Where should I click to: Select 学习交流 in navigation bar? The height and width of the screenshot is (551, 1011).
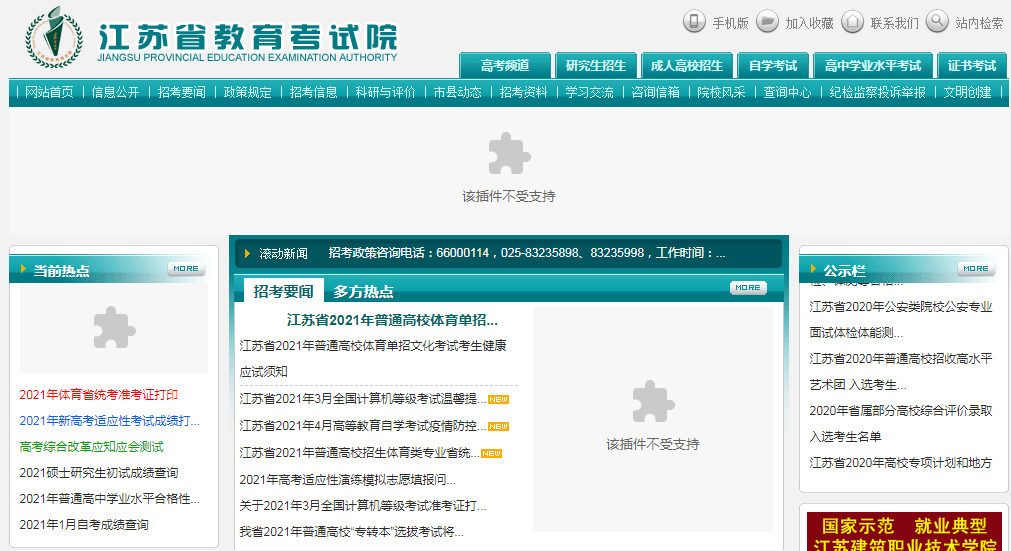pos(589,92)
